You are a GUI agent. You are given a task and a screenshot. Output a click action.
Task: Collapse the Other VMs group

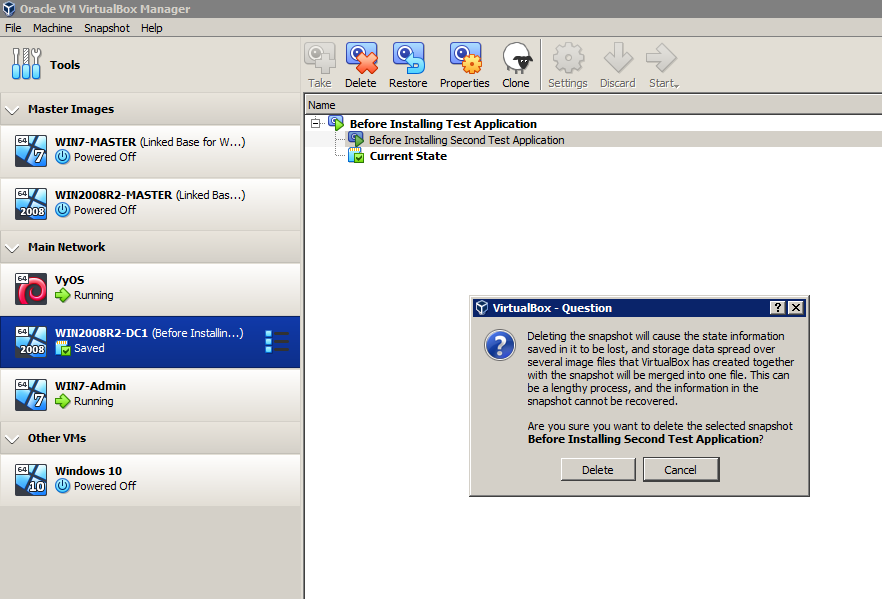click(12, 438)
